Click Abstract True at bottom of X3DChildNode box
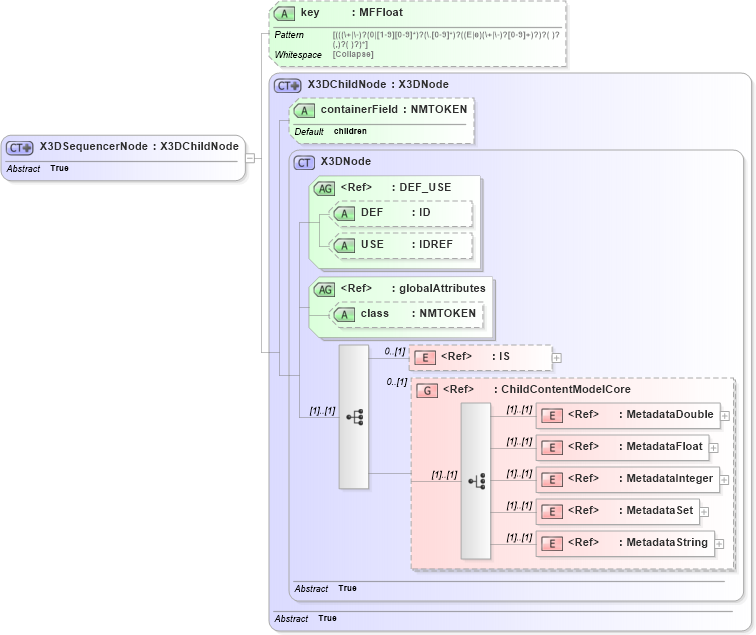This screenshot has width=756, height=635. (305, 619)
